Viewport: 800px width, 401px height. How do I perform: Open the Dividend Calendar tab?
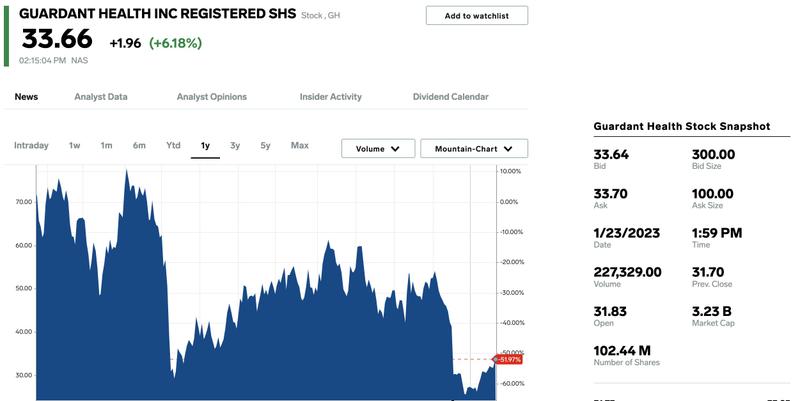coord(451,96)
